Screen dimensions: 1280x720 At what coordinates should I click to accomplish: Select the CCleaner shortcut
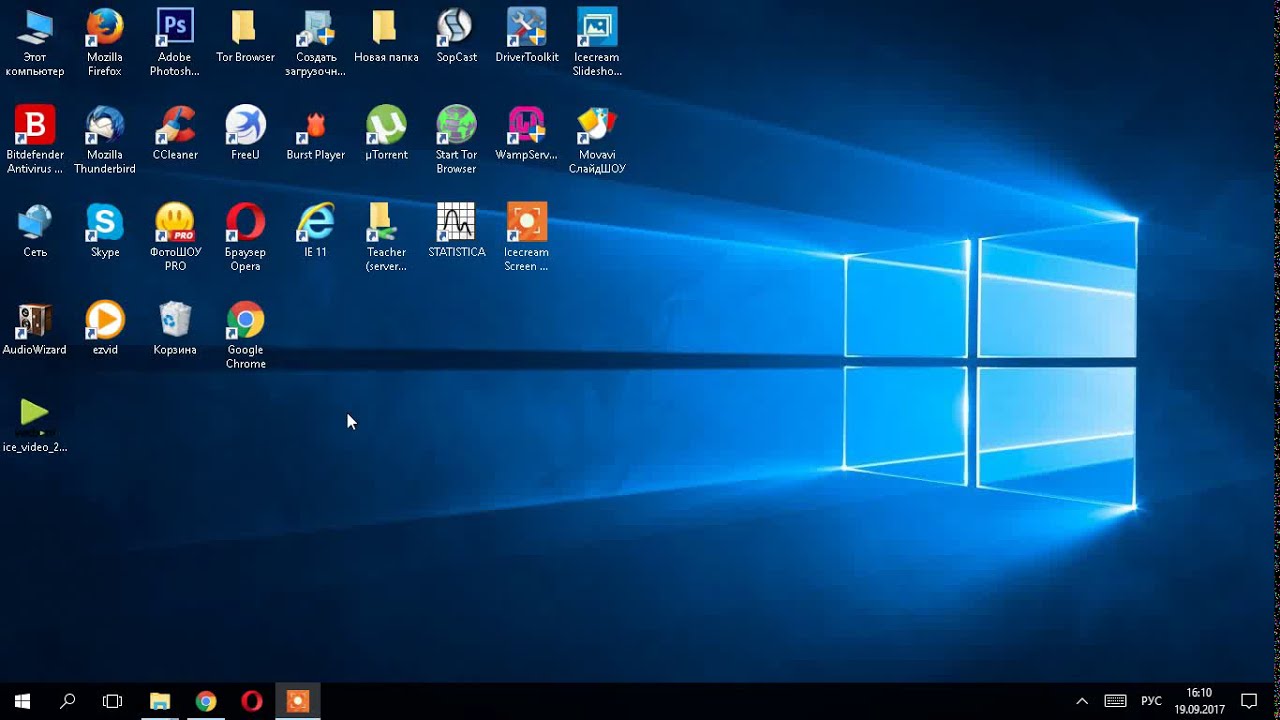click(x=175, y=134)
